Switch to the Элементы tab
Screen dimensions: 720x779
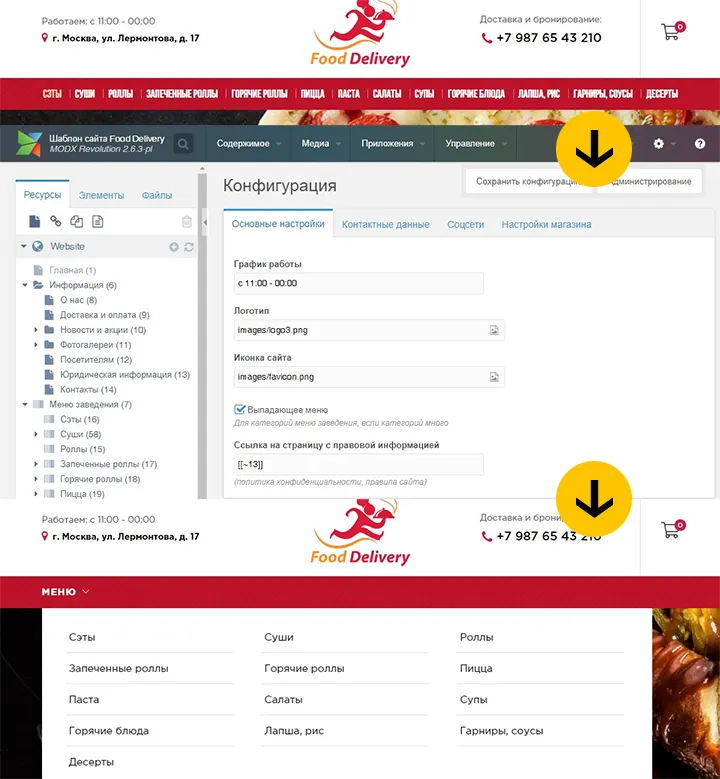click(x=101, y=195)
